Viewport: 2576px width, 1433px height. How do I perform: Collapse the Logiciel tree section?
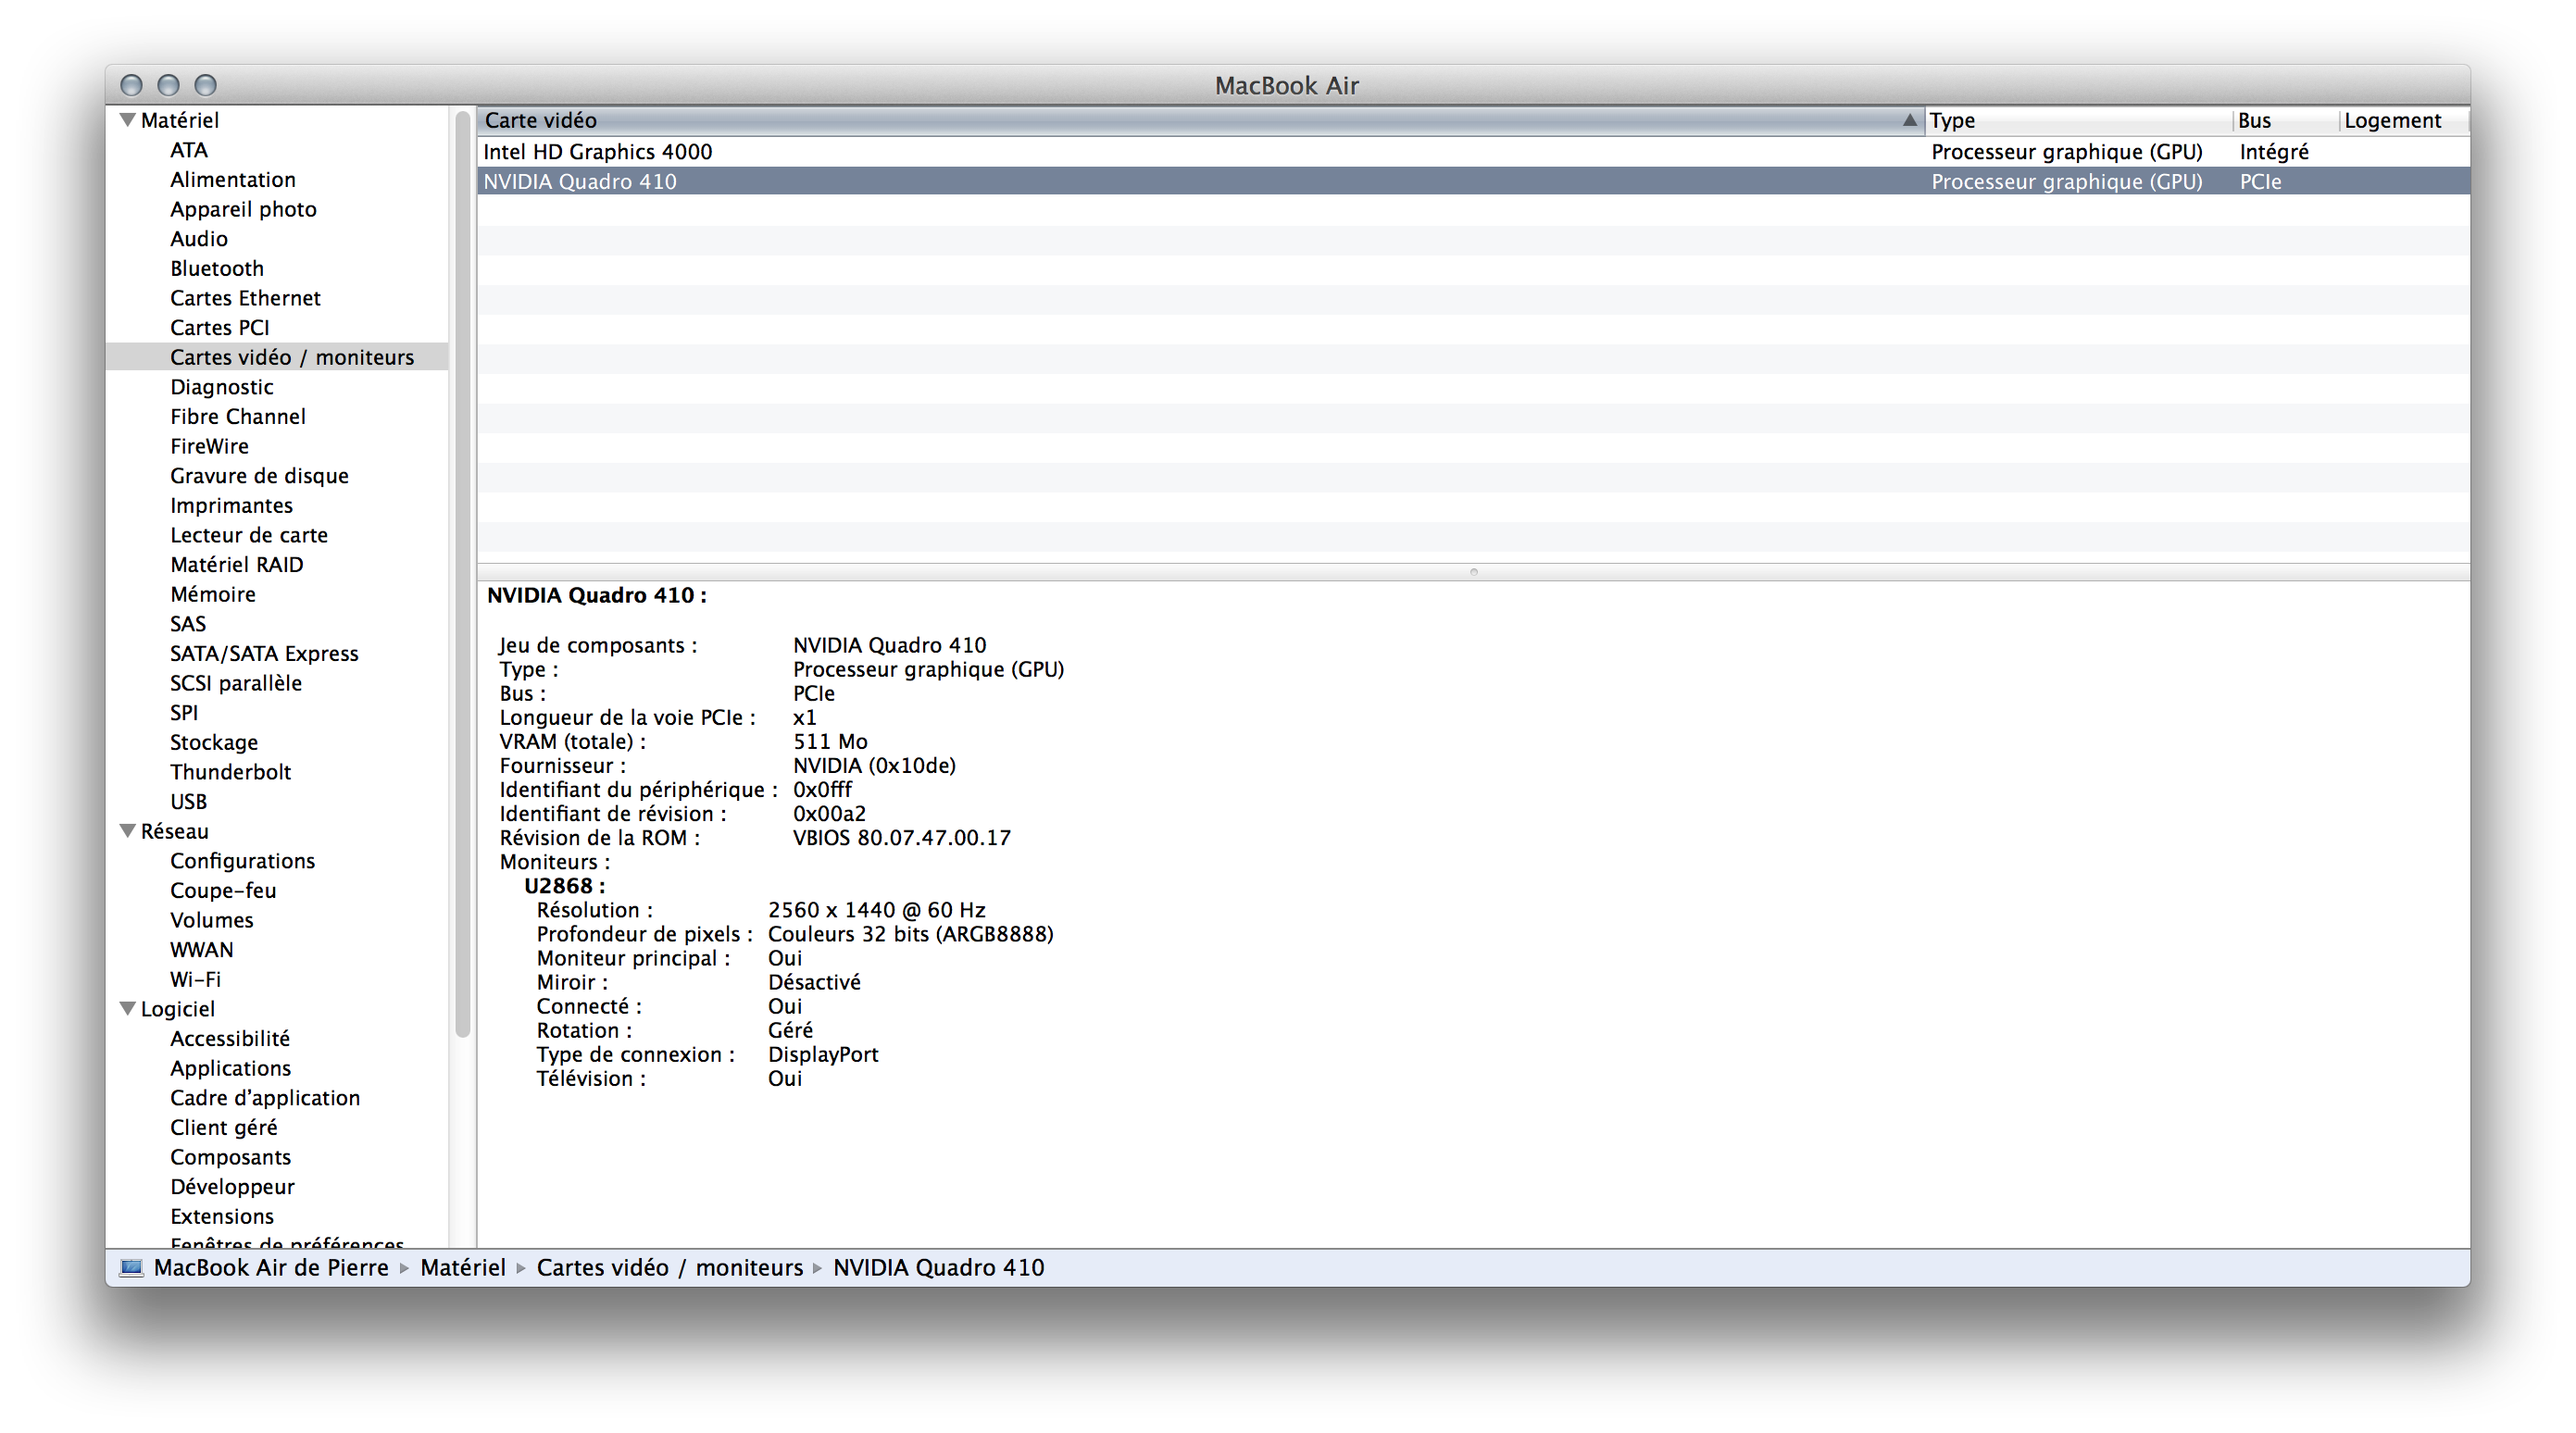click(128, 1009)
